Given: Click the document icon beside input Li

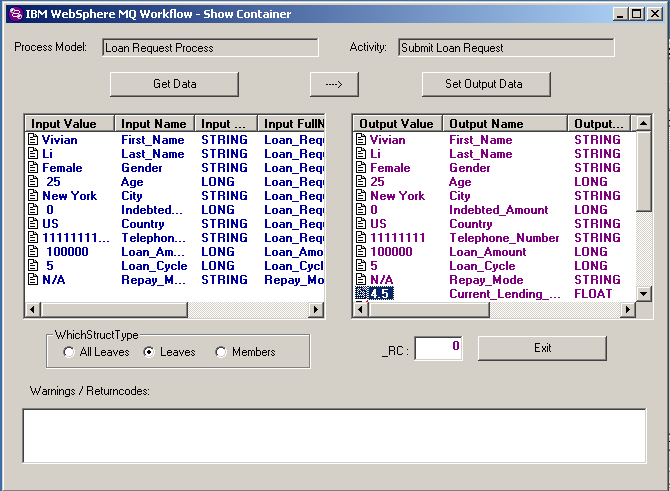Looking at the screenshot, I should click(33, 153).
